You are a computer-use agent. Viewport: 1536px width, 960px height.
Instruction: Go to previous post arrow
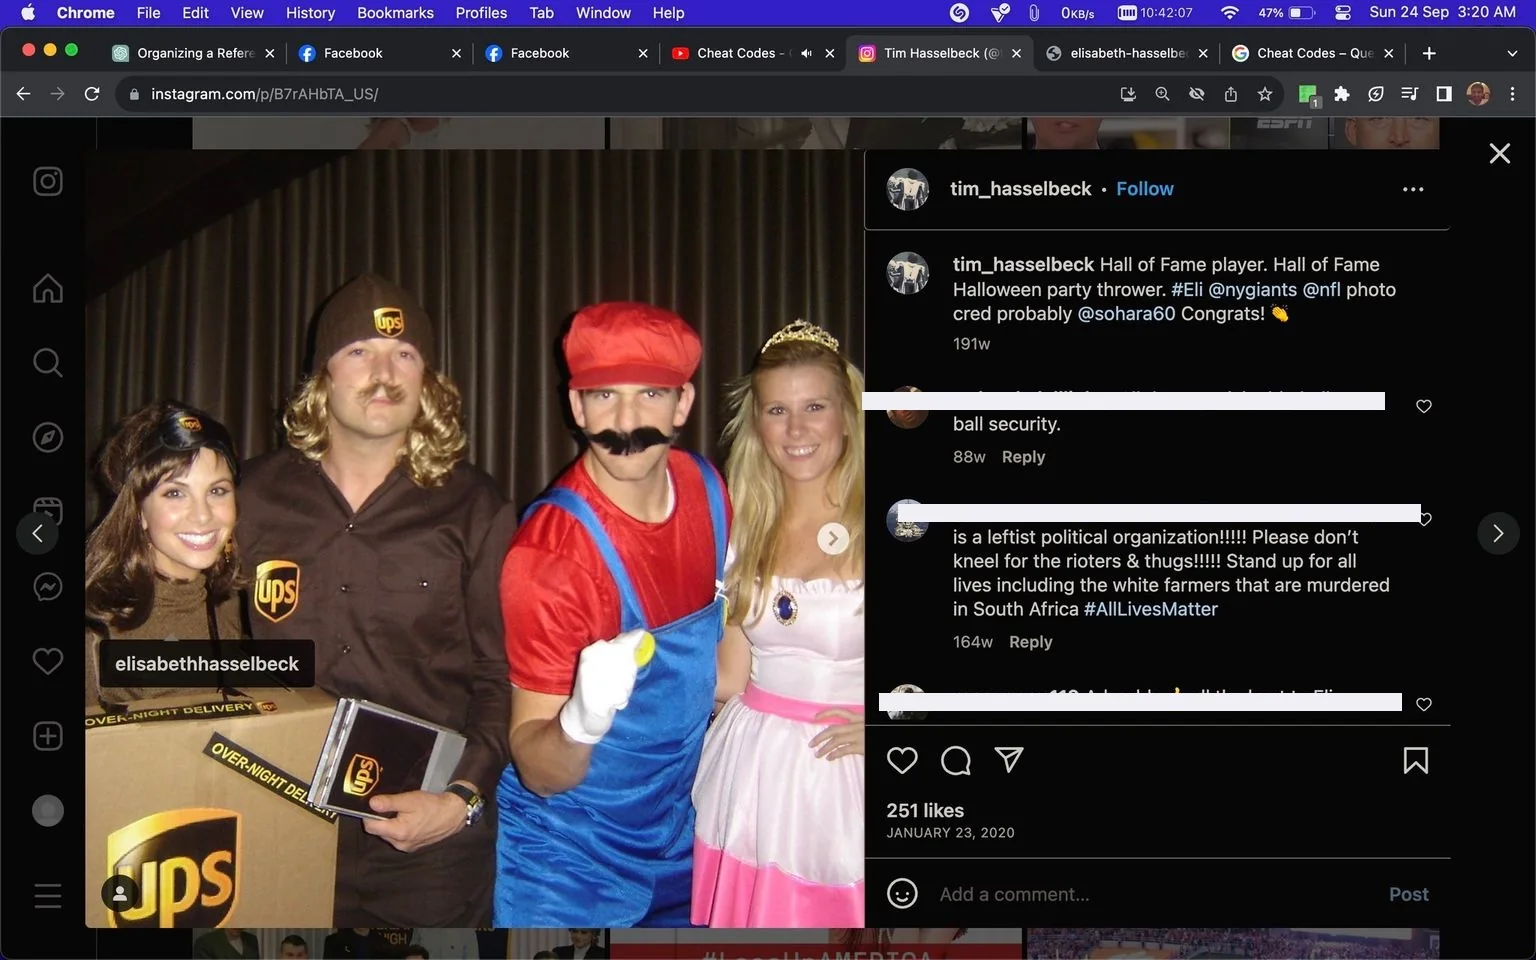tap(37, 533)
